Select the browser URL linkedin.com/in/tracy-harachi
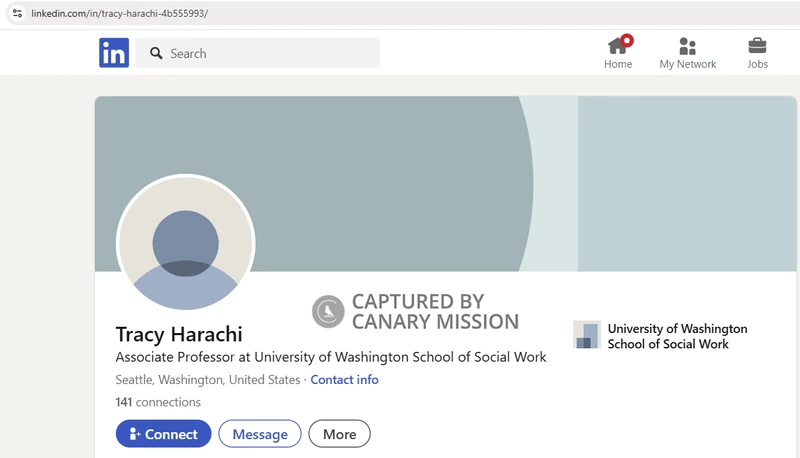The image size is (800, 458). point(119,13)
